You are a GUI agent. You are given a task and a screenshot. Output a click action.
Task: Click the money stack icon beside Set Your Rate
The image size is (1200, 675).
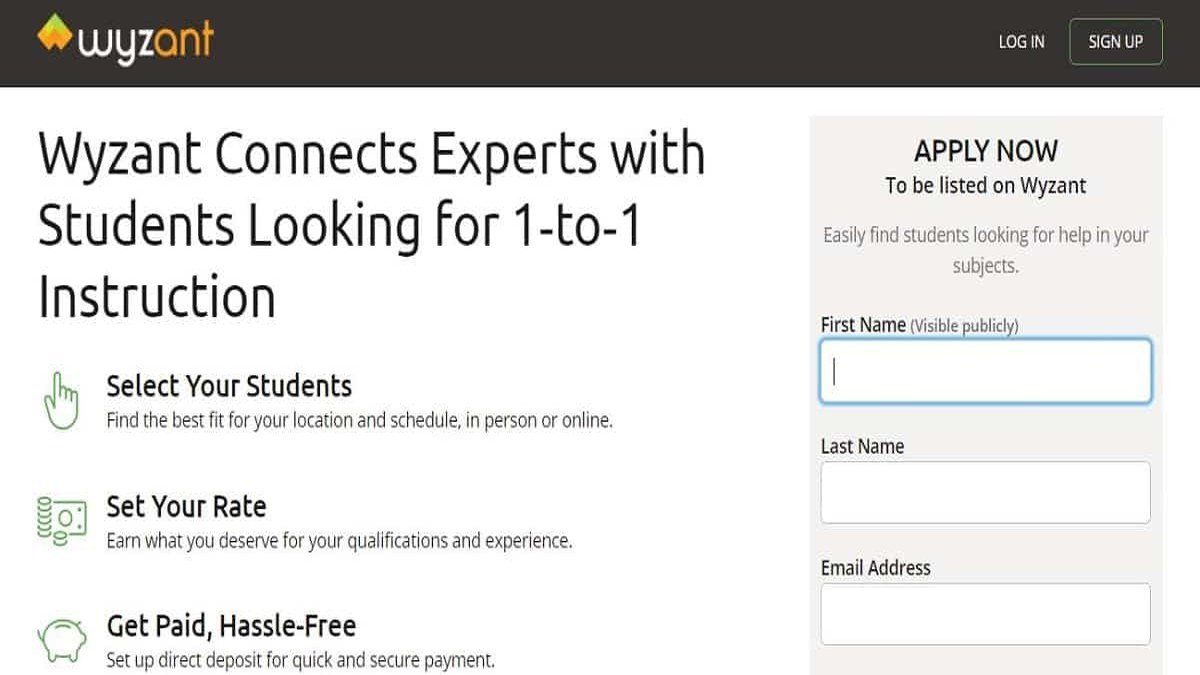[x=60, y=520]
